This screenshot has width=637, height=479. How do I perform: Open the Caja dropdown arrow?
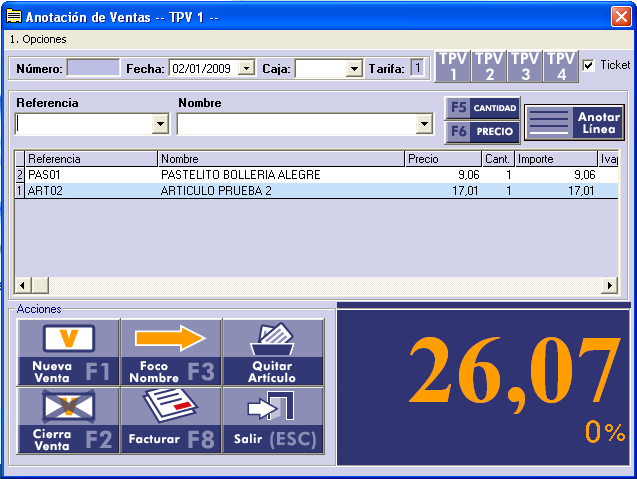point(354,68)
